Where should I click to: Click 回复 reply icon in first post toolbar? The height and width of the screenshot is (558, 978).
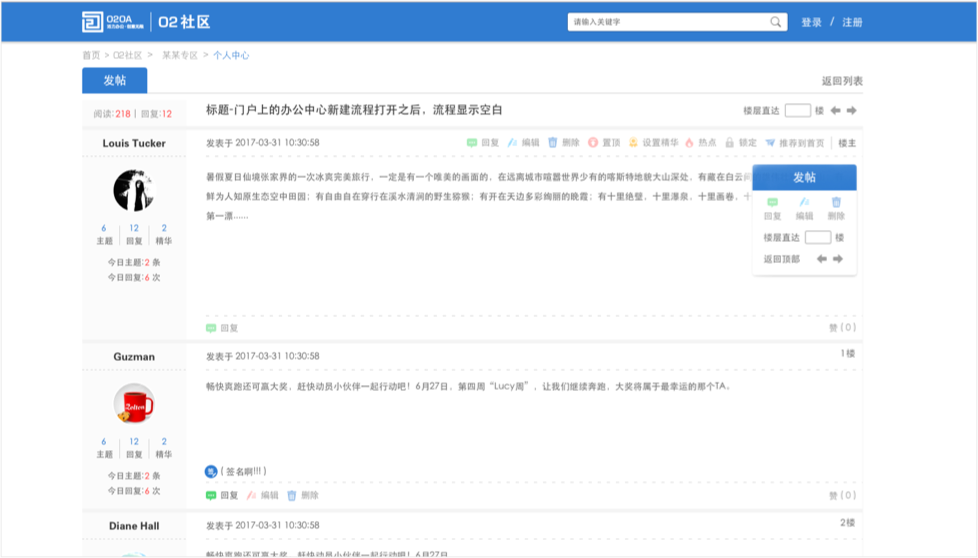[472, 143]
